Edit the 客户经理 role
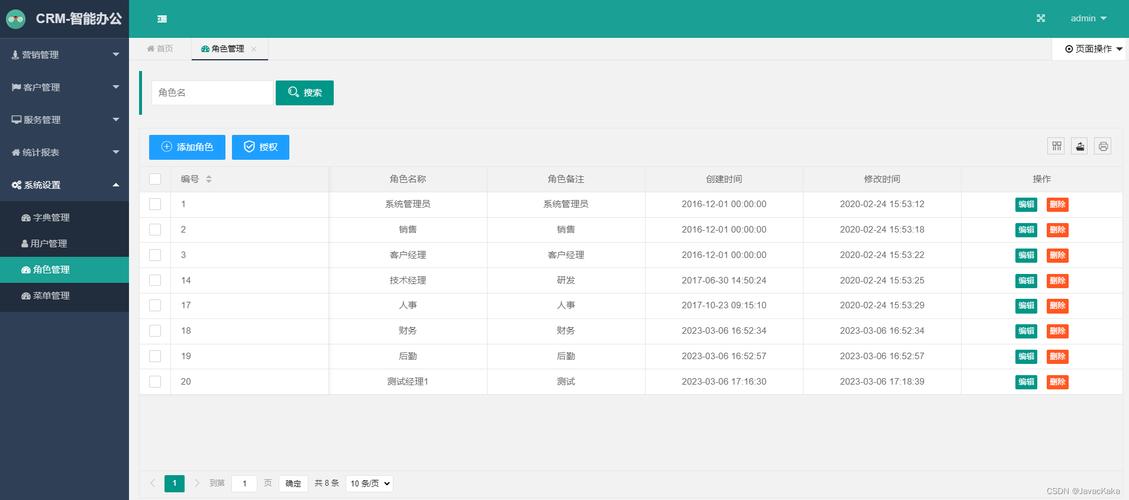Image resolution: width=1129 pixels, height=500 pixels. [x=1026, y=255]
